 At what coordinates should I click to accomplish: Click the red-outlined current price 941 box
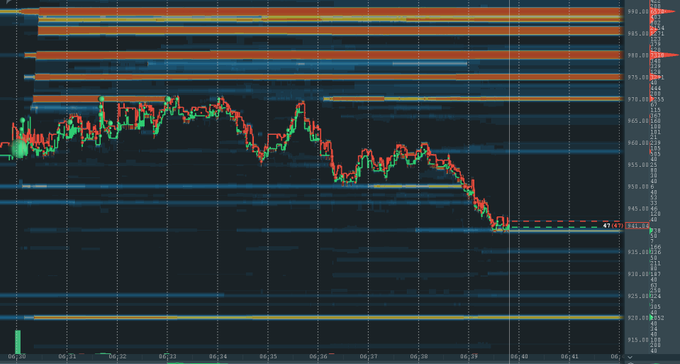[x=637, y=226]
